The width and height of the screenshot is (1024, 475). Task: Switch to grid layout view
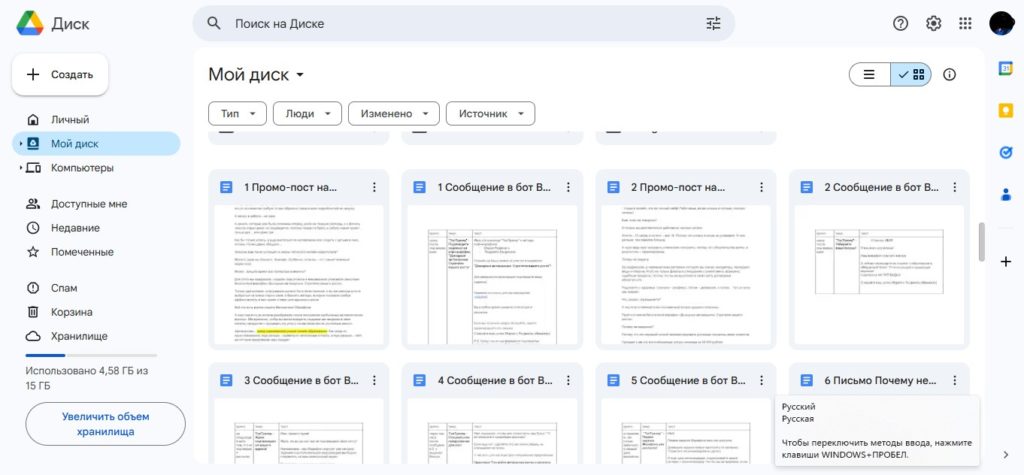point(911,74)
